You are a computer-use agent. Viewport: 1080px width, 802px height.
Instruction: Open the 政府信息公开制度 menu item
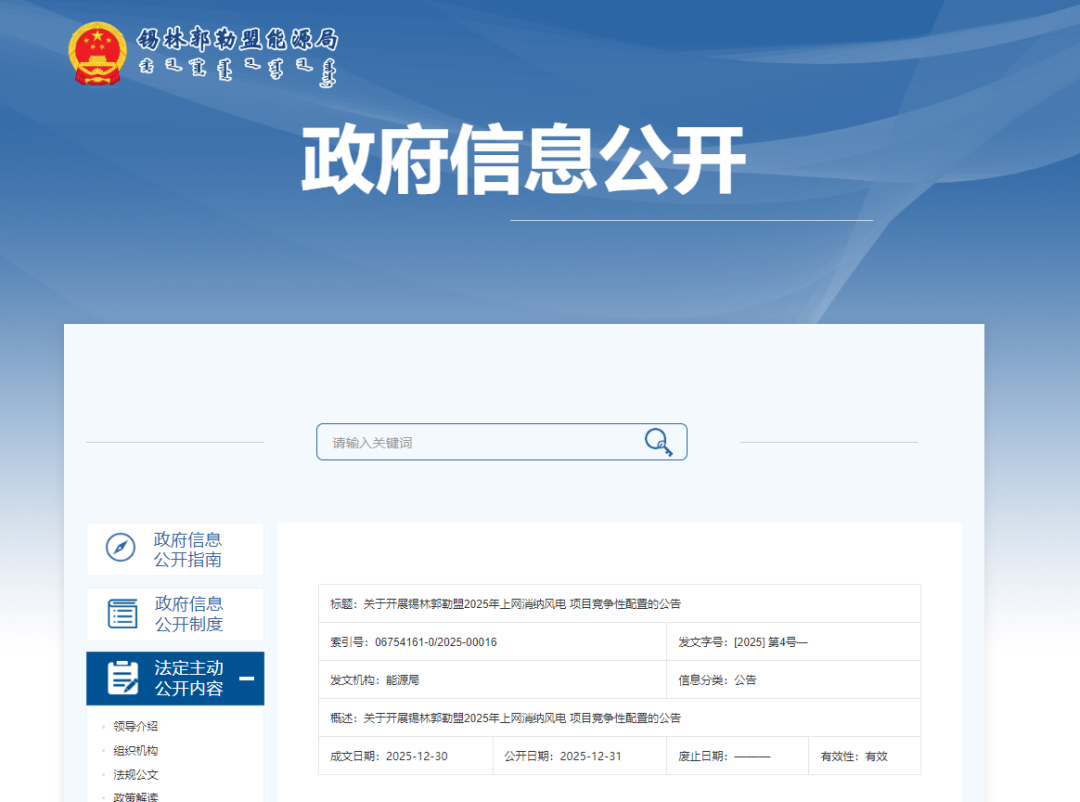pyautogui.click(x=189, y=614)
